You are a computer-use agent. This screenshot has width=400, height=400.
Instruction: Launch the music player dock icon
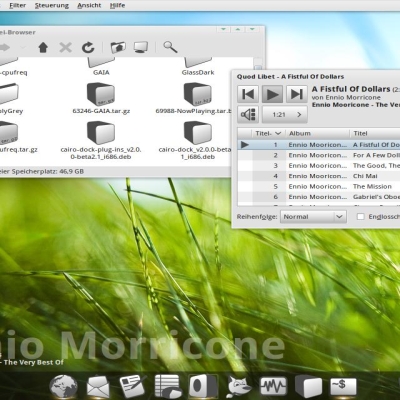coord(203,386)
